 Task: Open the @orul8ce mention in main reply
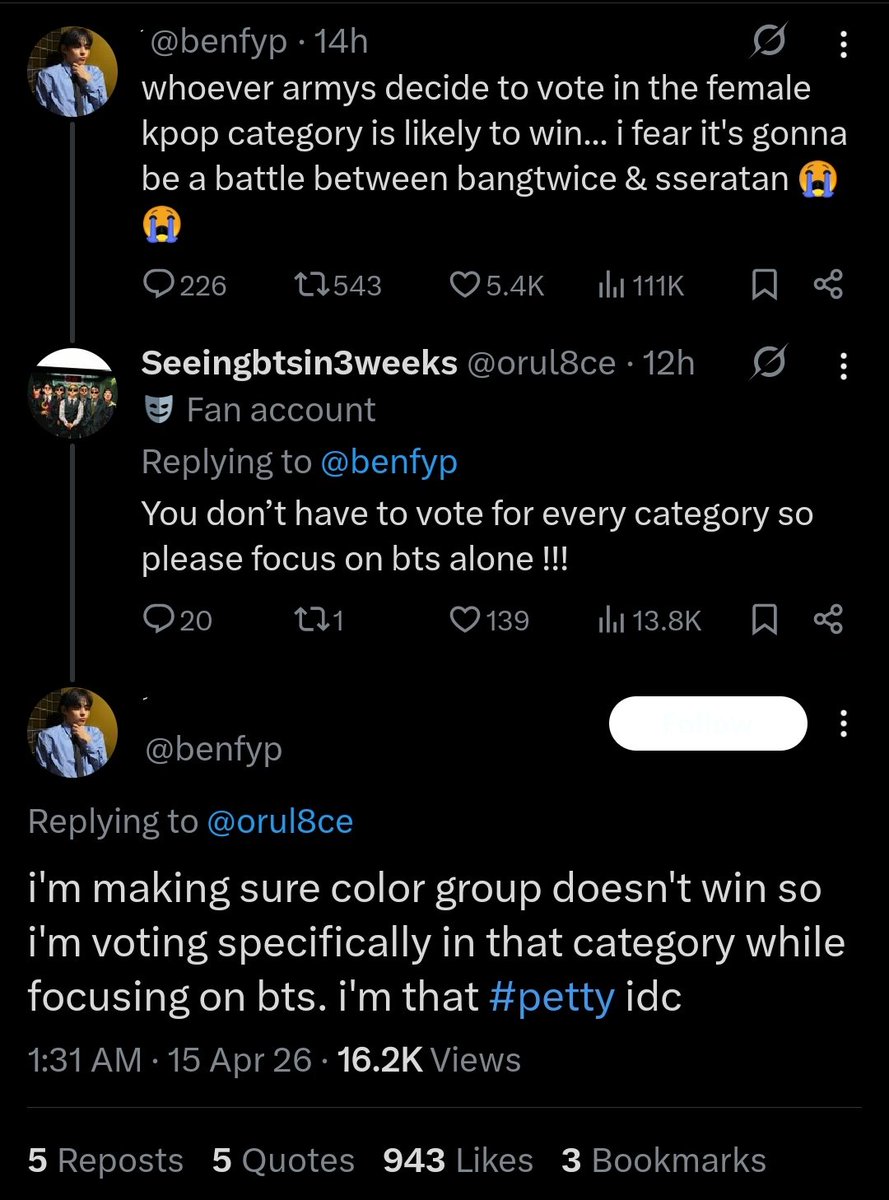point(279,821)
